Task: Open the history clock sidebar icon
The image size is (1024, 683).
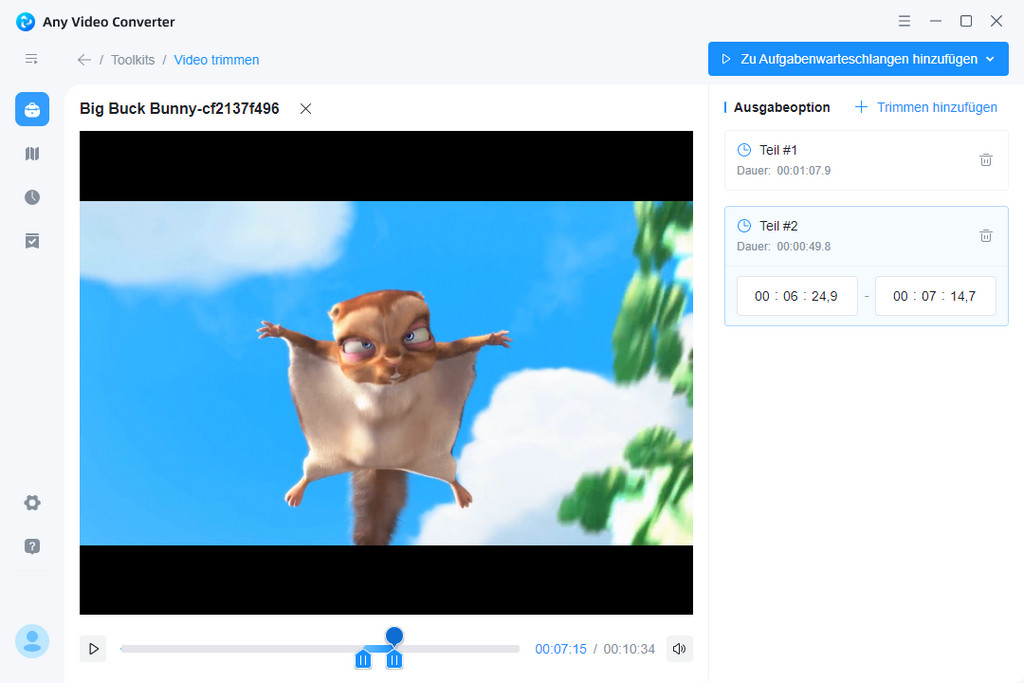Action: [32, 197]
